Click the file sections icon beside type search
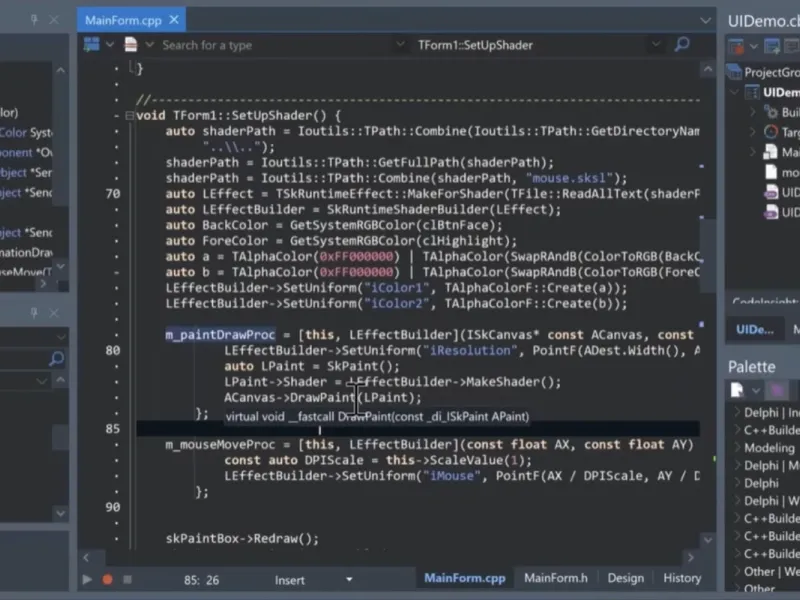 [x=131, y=45]
